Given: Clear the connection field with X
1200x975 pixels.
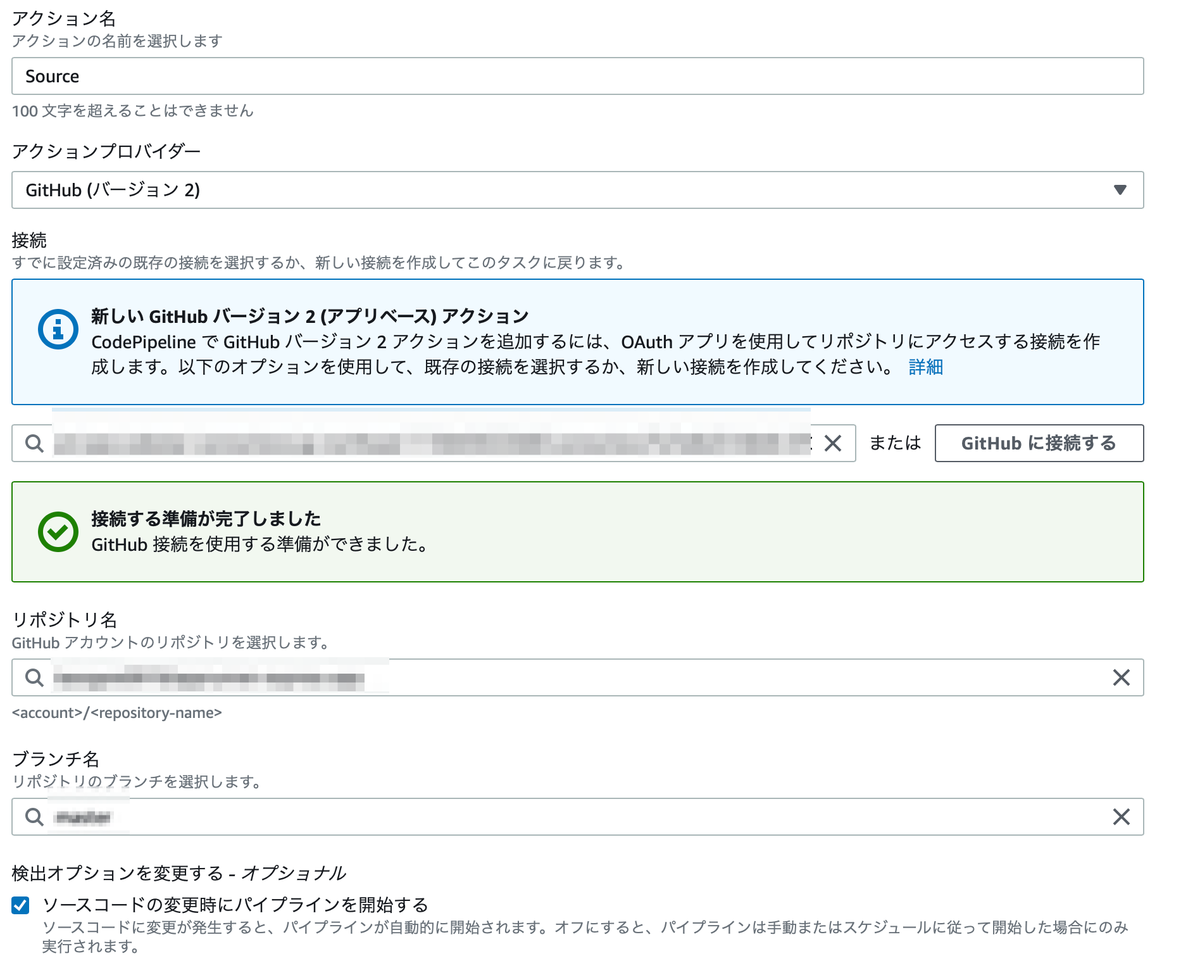Looking at the screenshot, I should tap(832, 443).
